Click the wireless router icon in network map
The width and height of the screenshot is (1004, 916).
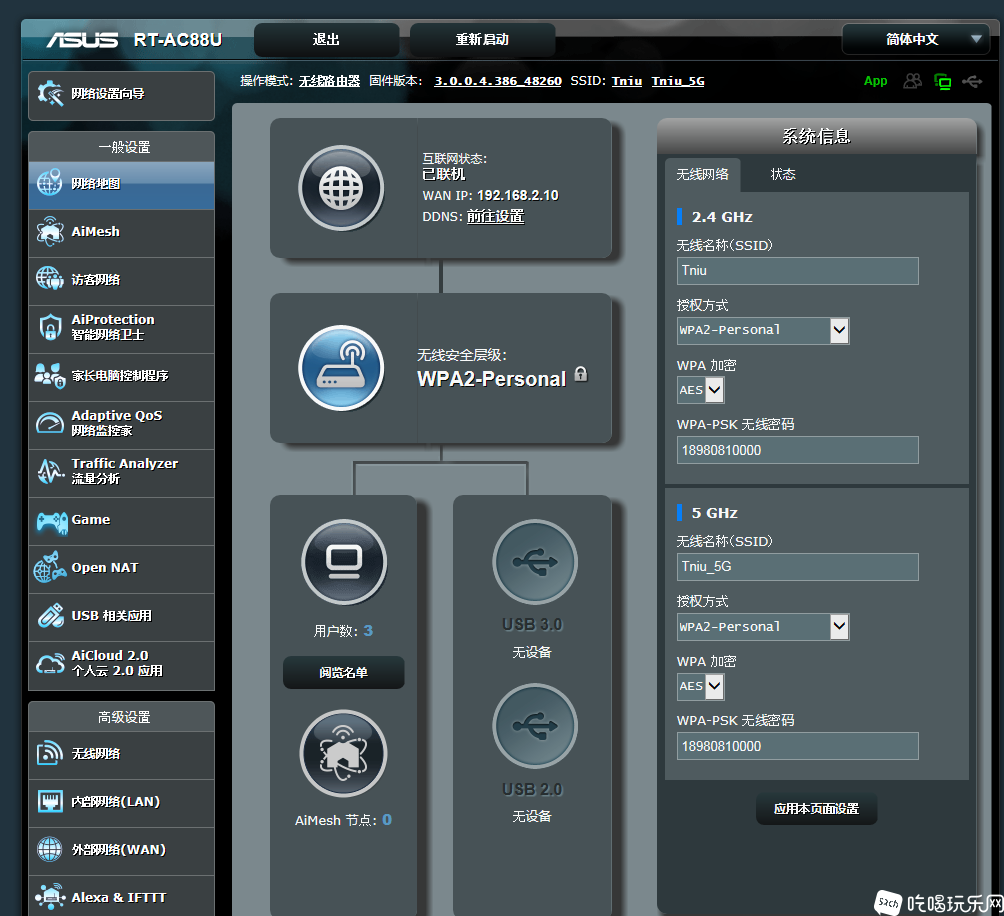(x=341, y=368)
